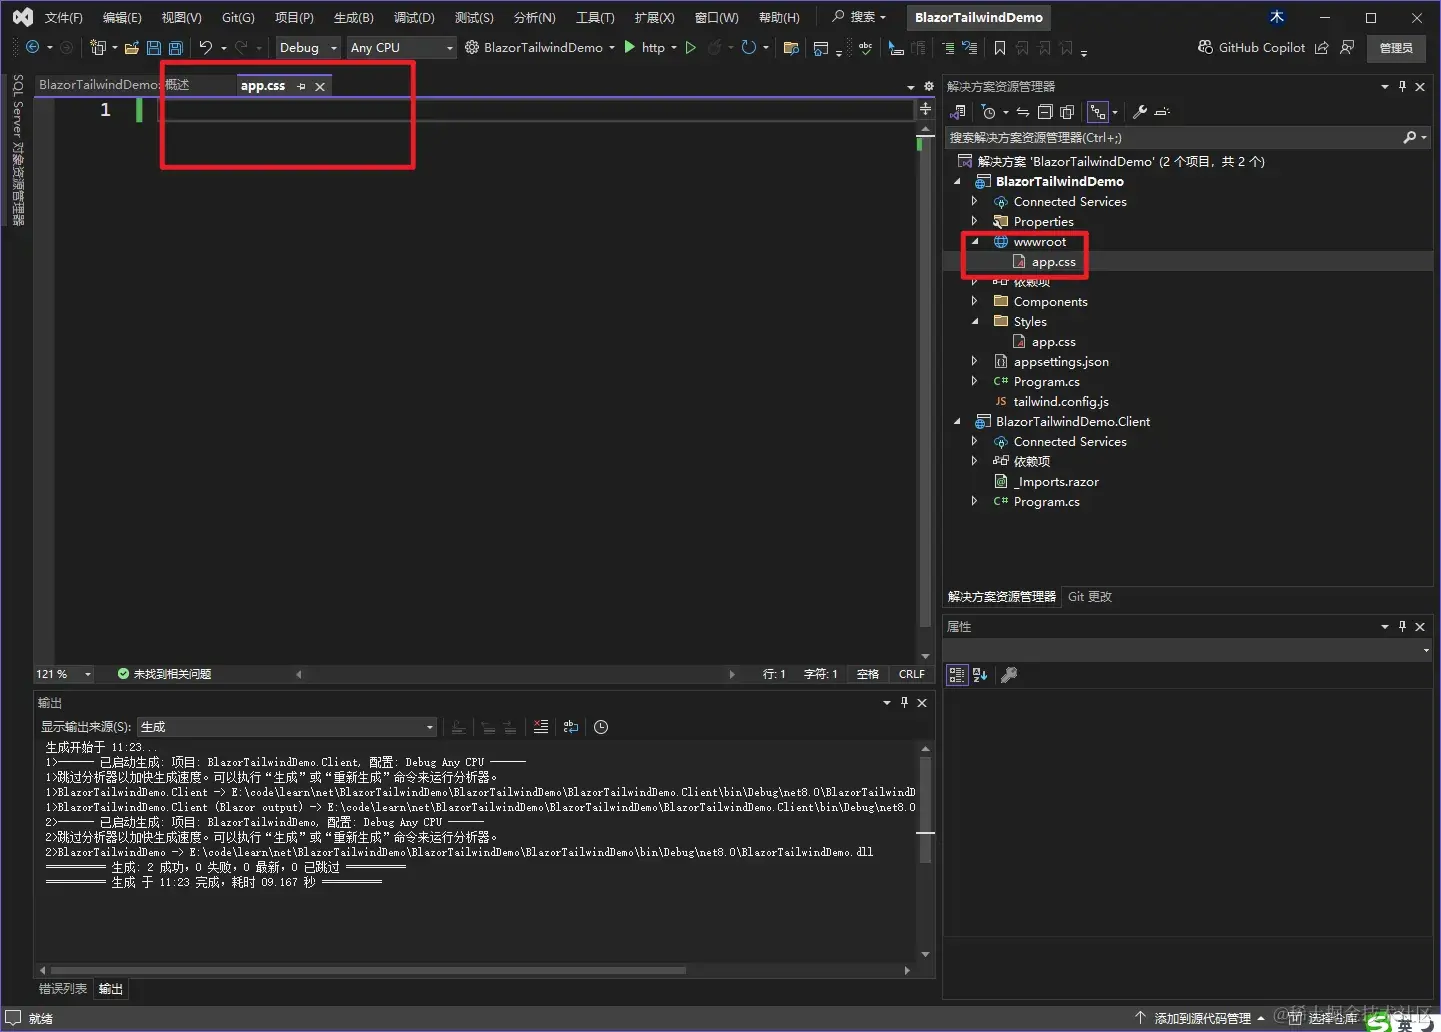Expand the appsettings.json node
This screenshot has width=1441, height=1032.
975,361
